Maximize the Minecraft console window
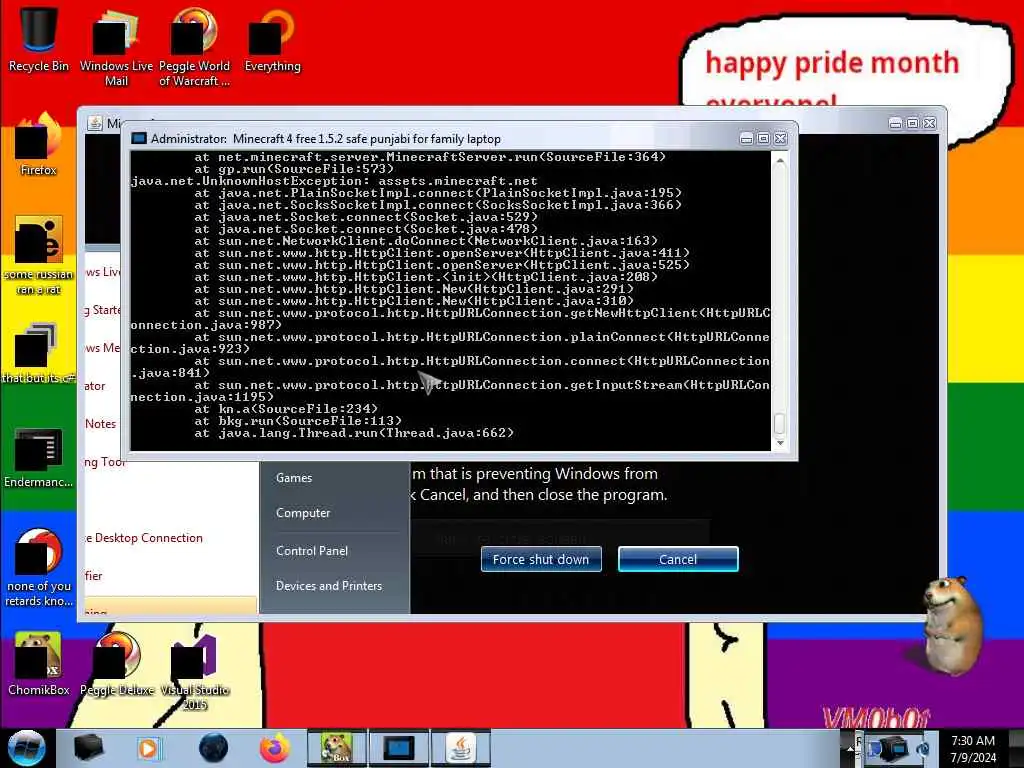 click(763, 138)
